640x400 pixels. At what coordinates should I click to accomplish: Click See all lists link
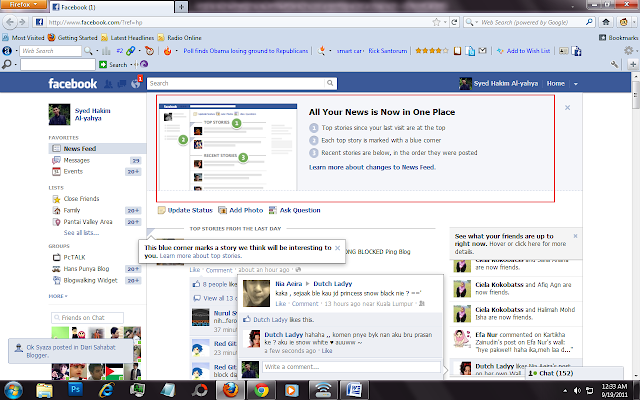(81, 233)
